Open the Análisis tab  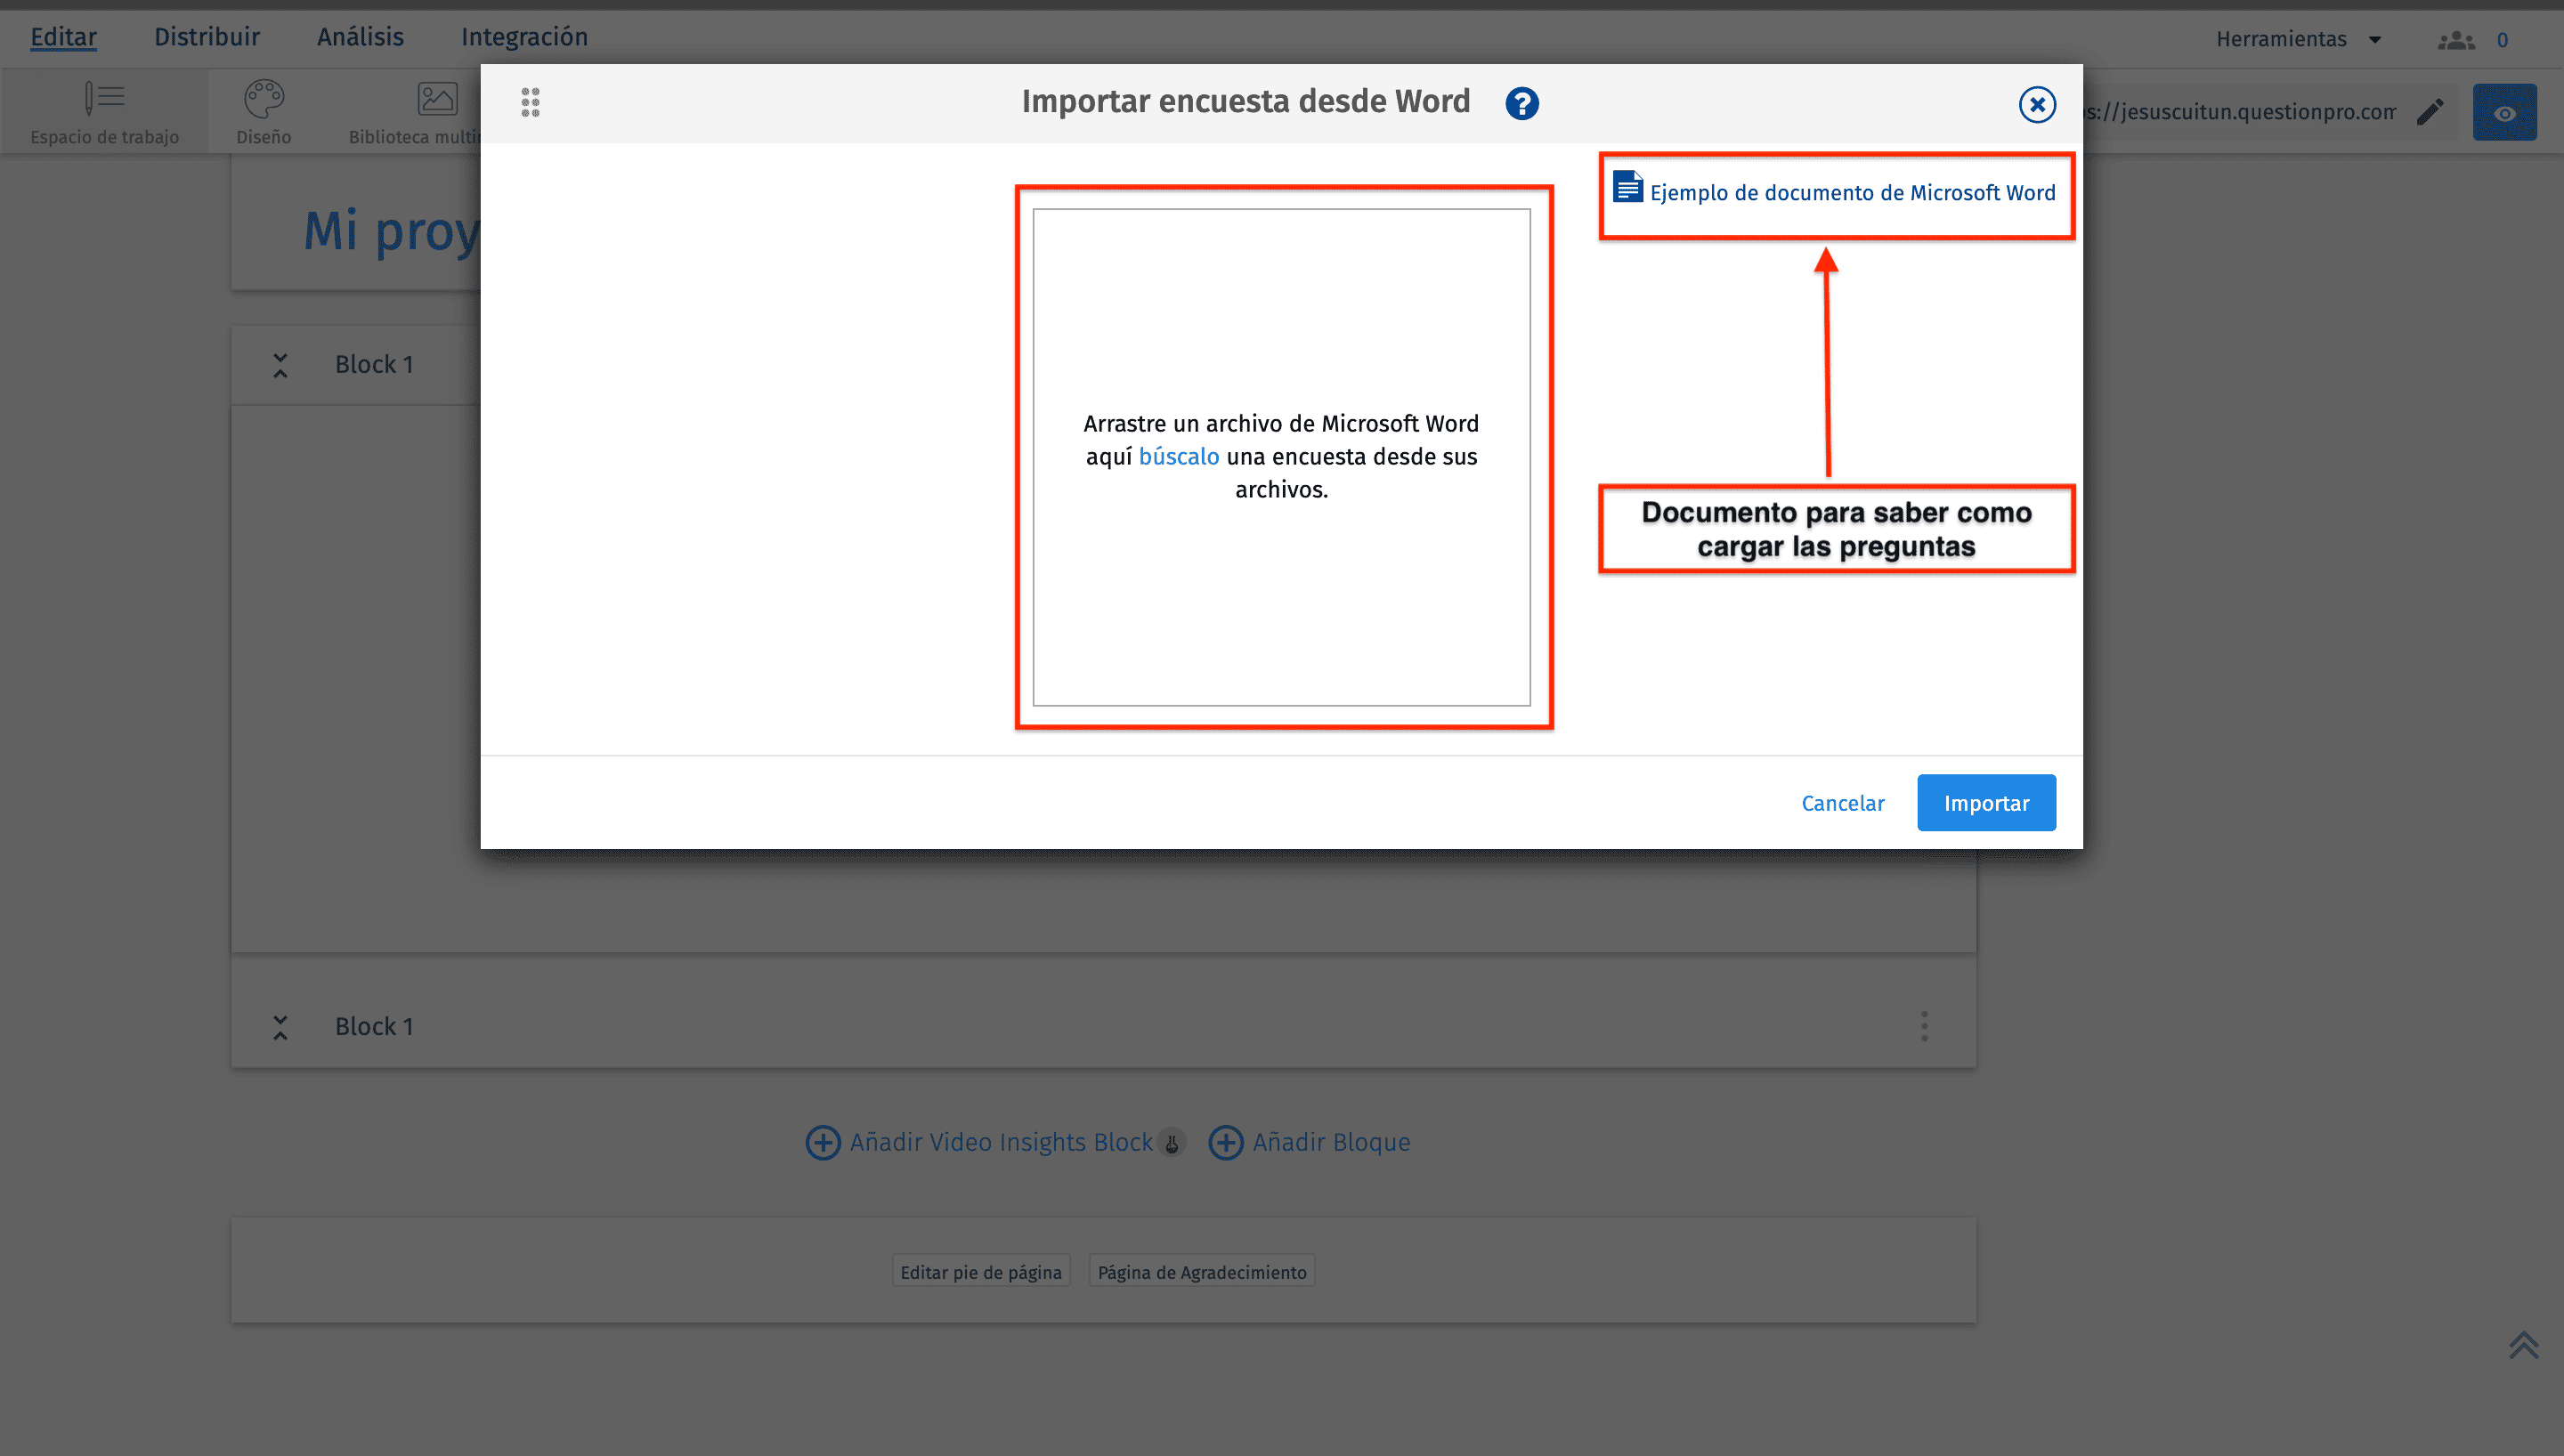[360, 36]
